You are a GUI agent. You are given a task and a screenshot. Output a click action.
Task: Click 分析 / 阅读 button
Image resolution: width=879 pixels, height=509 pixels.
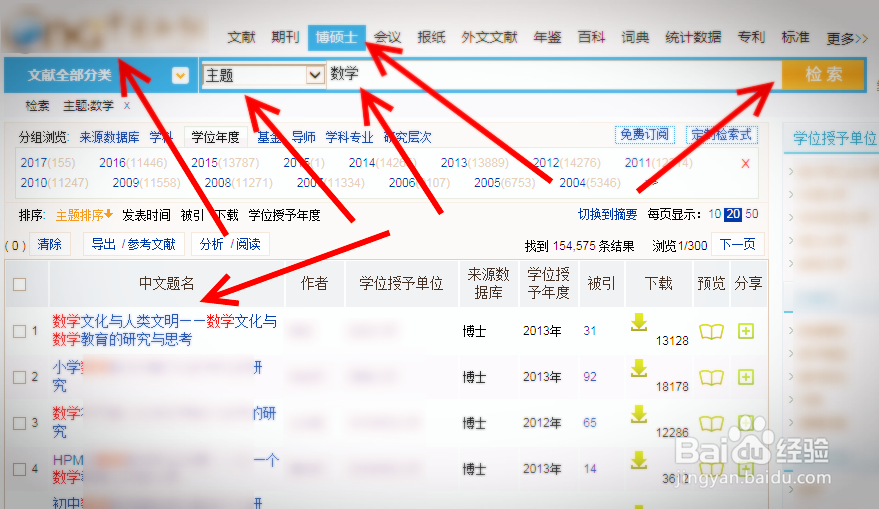click(x=230, y=244)
